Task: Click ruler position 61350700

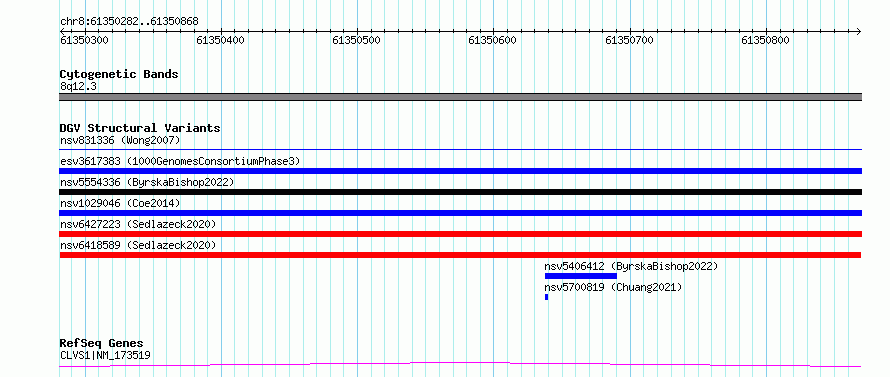Action: 629,40
